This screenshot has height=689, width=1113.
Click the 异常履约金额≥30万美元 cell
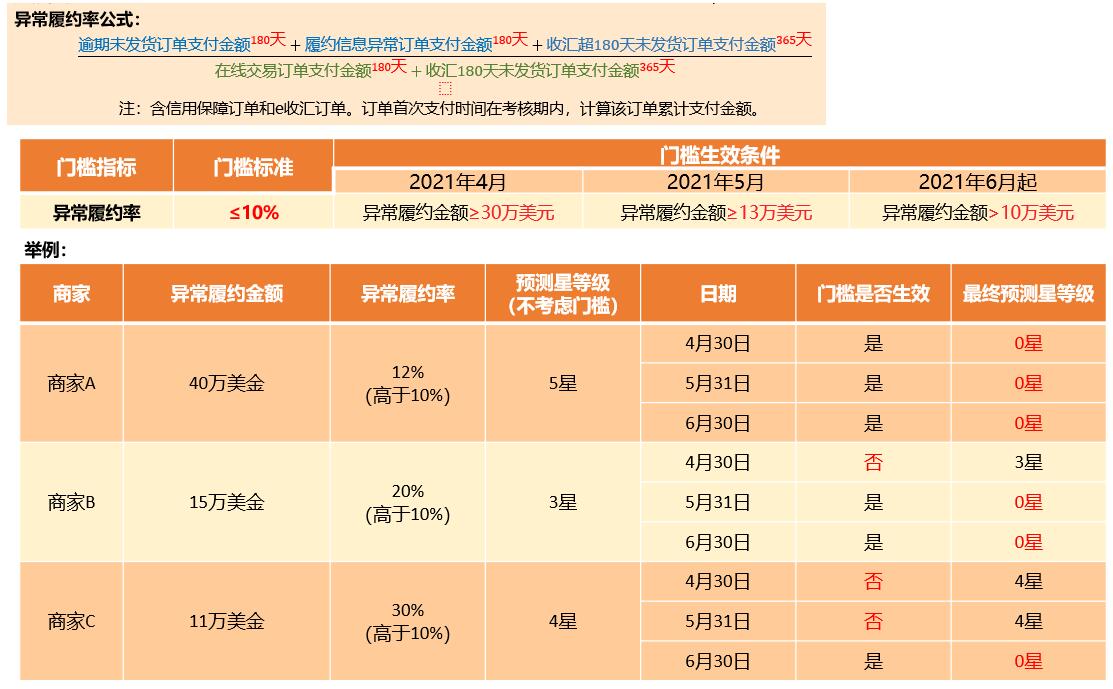pos(457,212)
